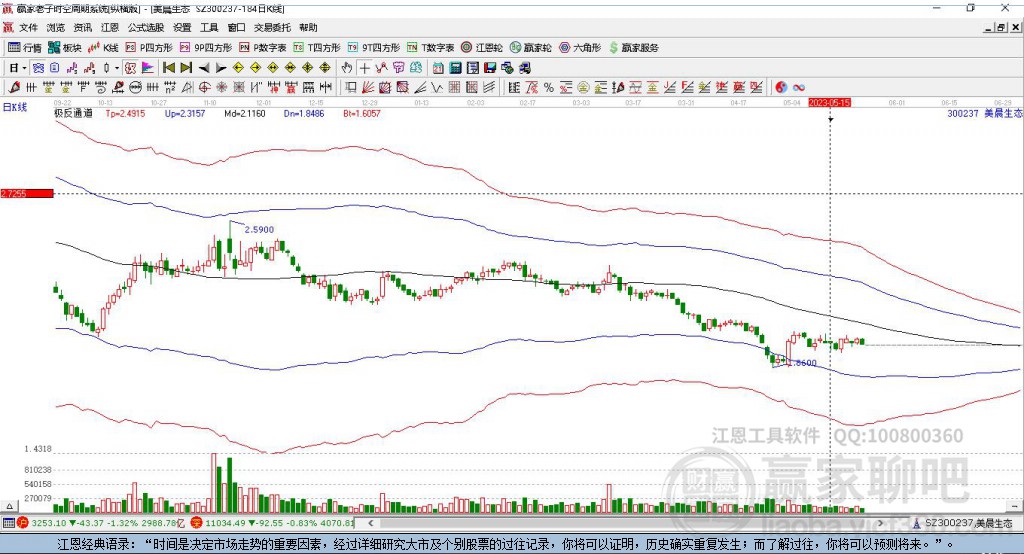This screenshot has height=554, width=1024.
Task: Restore the inner chart window
Action: 1002,27
